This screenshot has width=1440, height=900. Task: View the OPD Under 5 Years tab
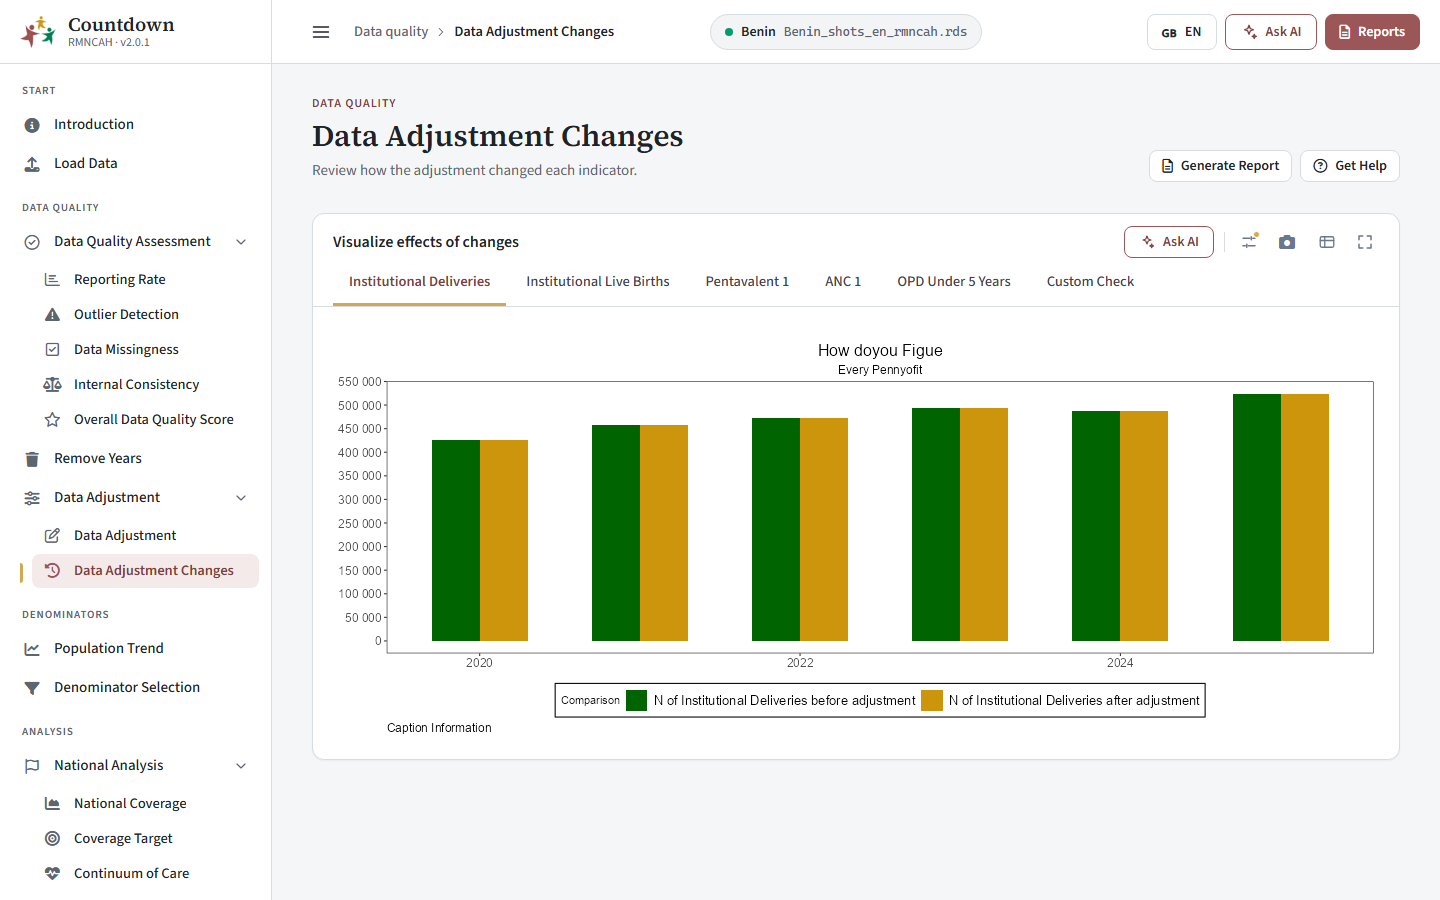954,282
